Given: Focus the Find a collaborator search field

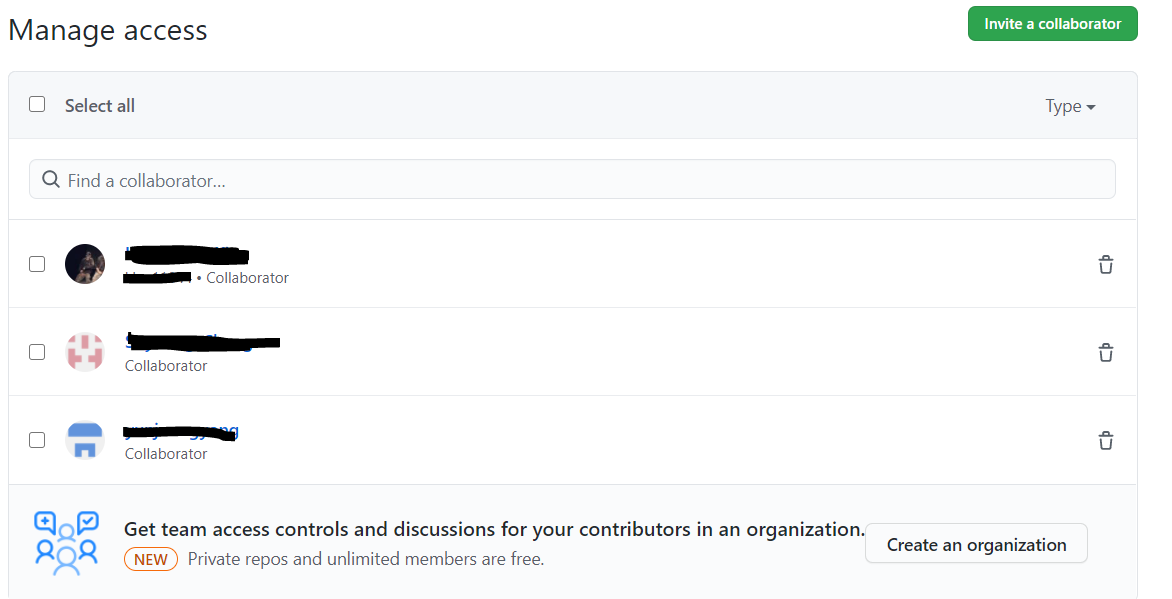Looking at the screenshot, I should click(x=580, y=180).
